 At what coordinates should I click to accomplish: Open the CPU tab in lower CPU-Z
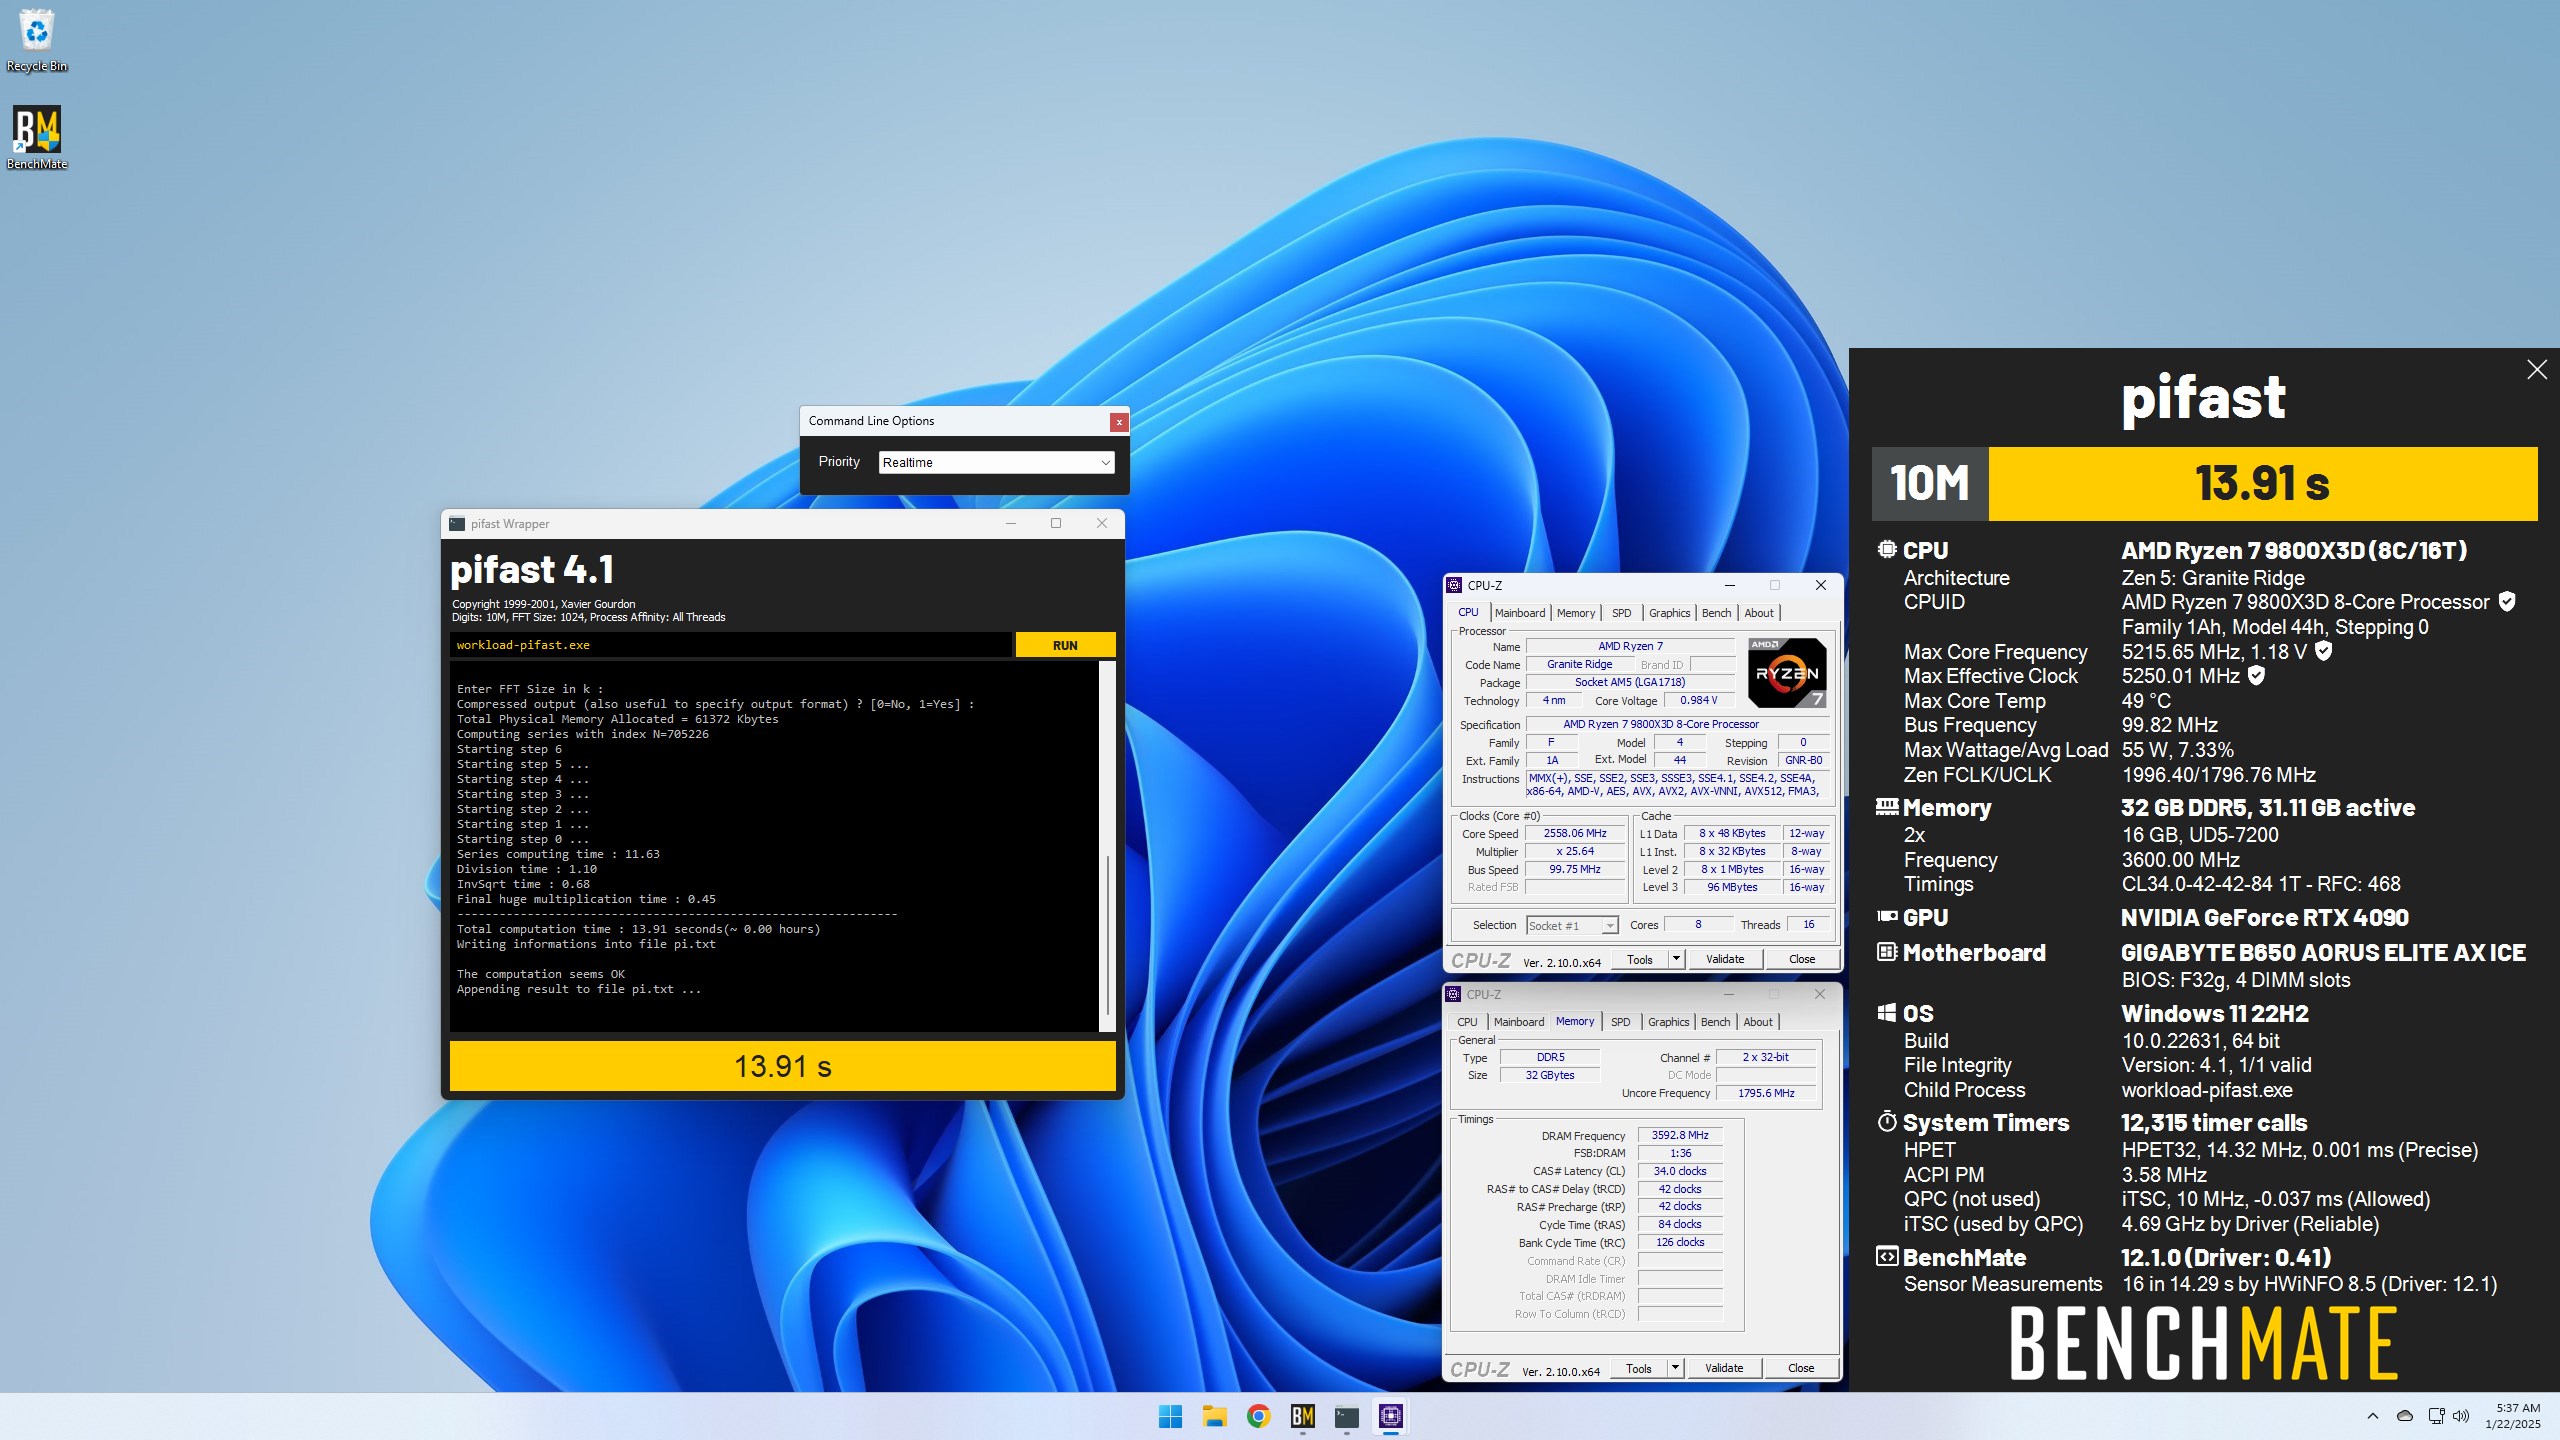pos(1467,1022)
